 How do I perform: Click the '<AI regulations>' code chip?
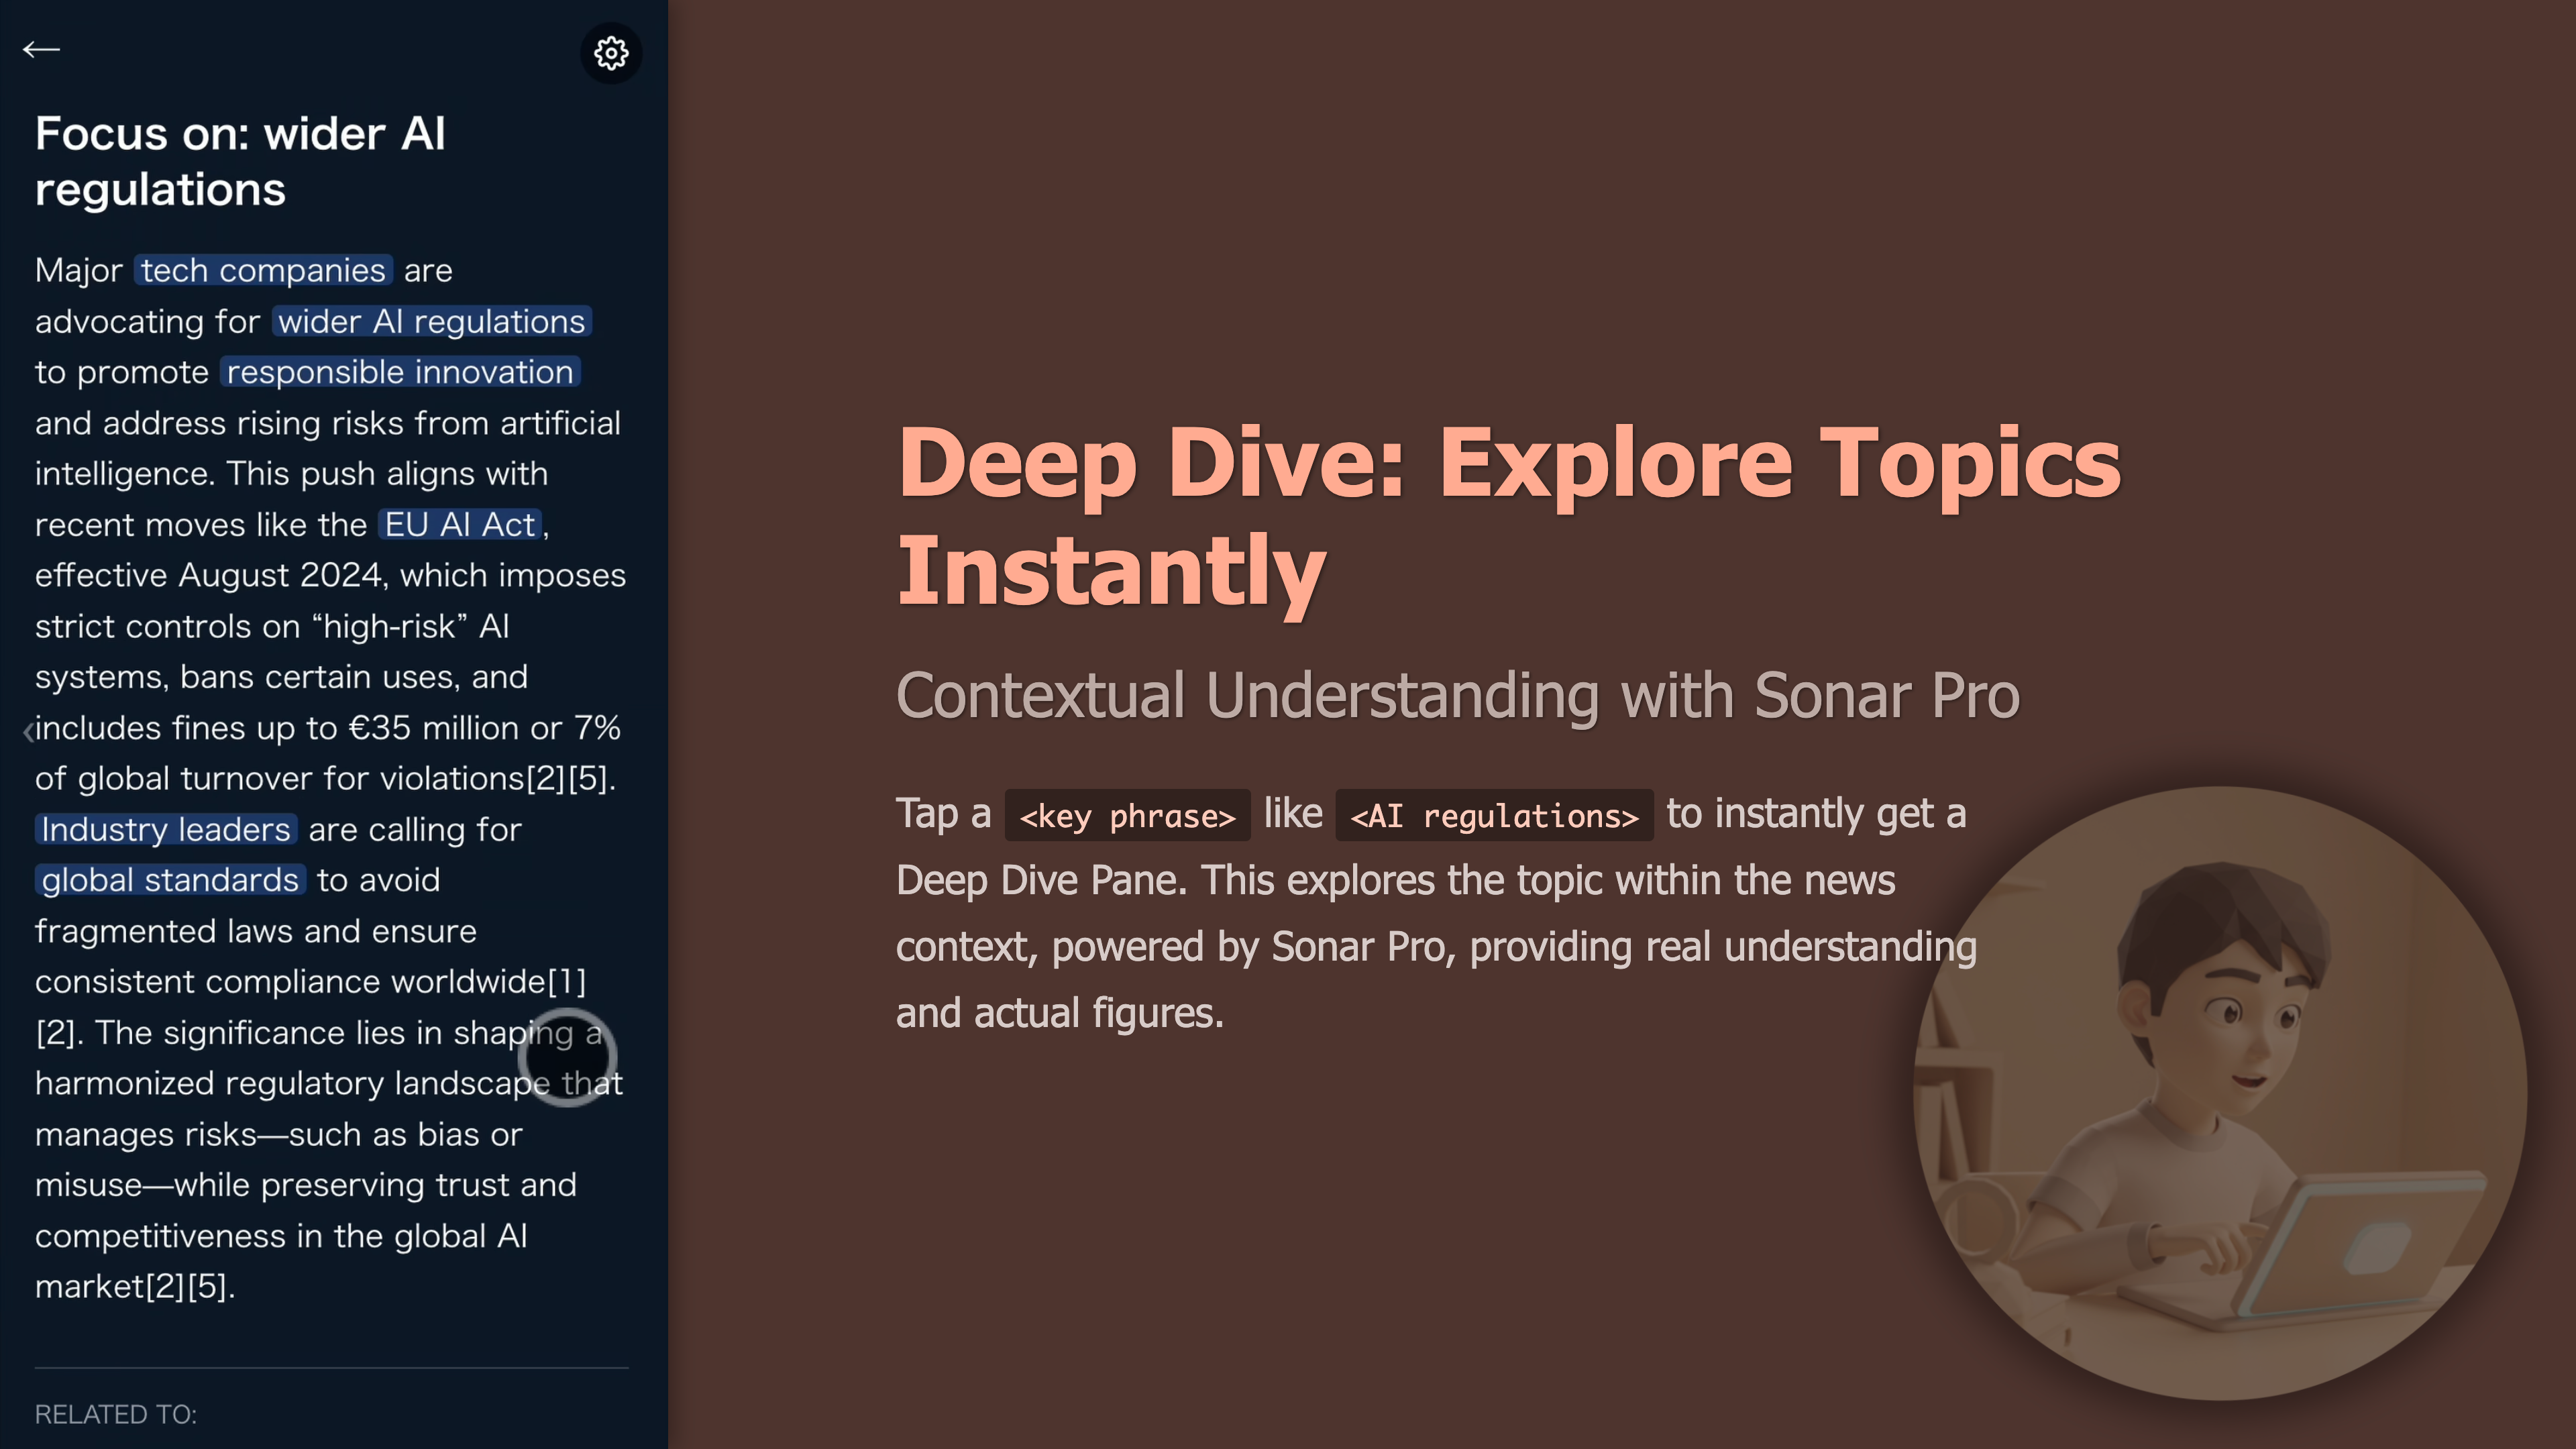[x=1494, y=816]
